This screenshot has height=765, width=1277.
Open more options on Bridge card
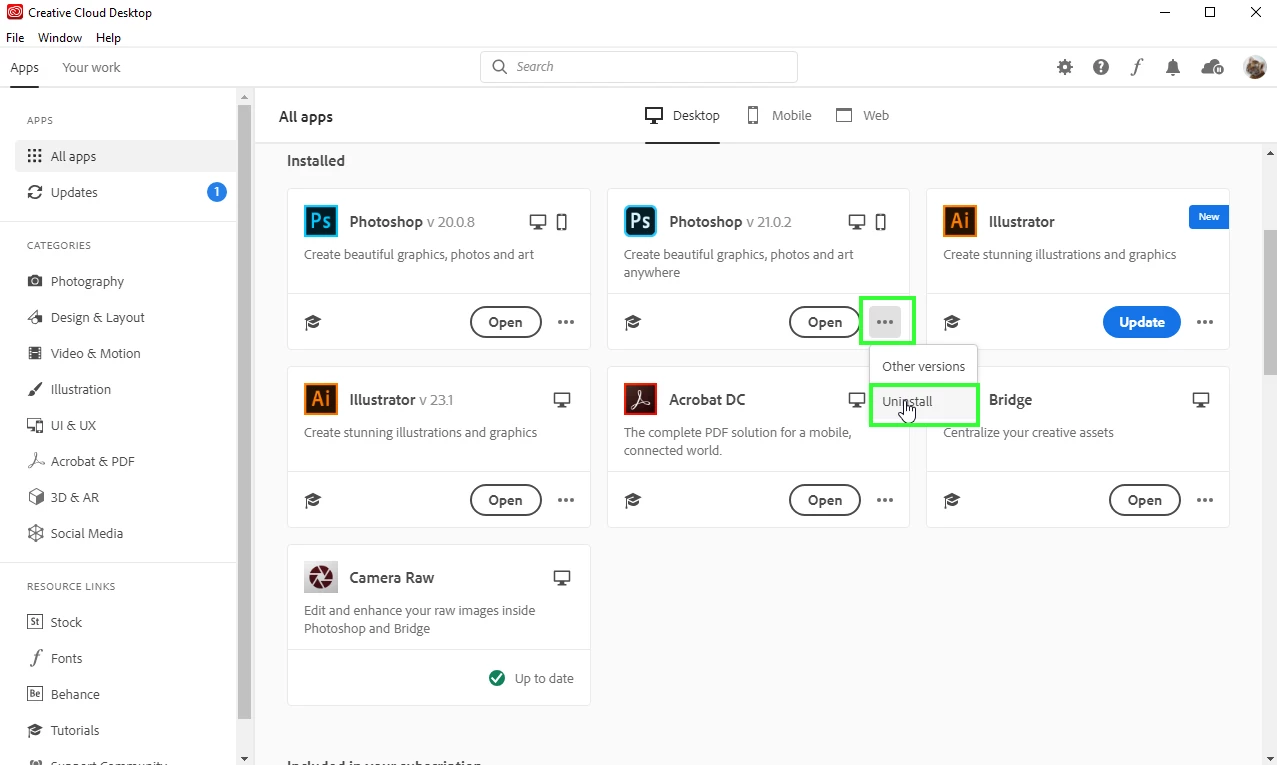coord(1205,500)
